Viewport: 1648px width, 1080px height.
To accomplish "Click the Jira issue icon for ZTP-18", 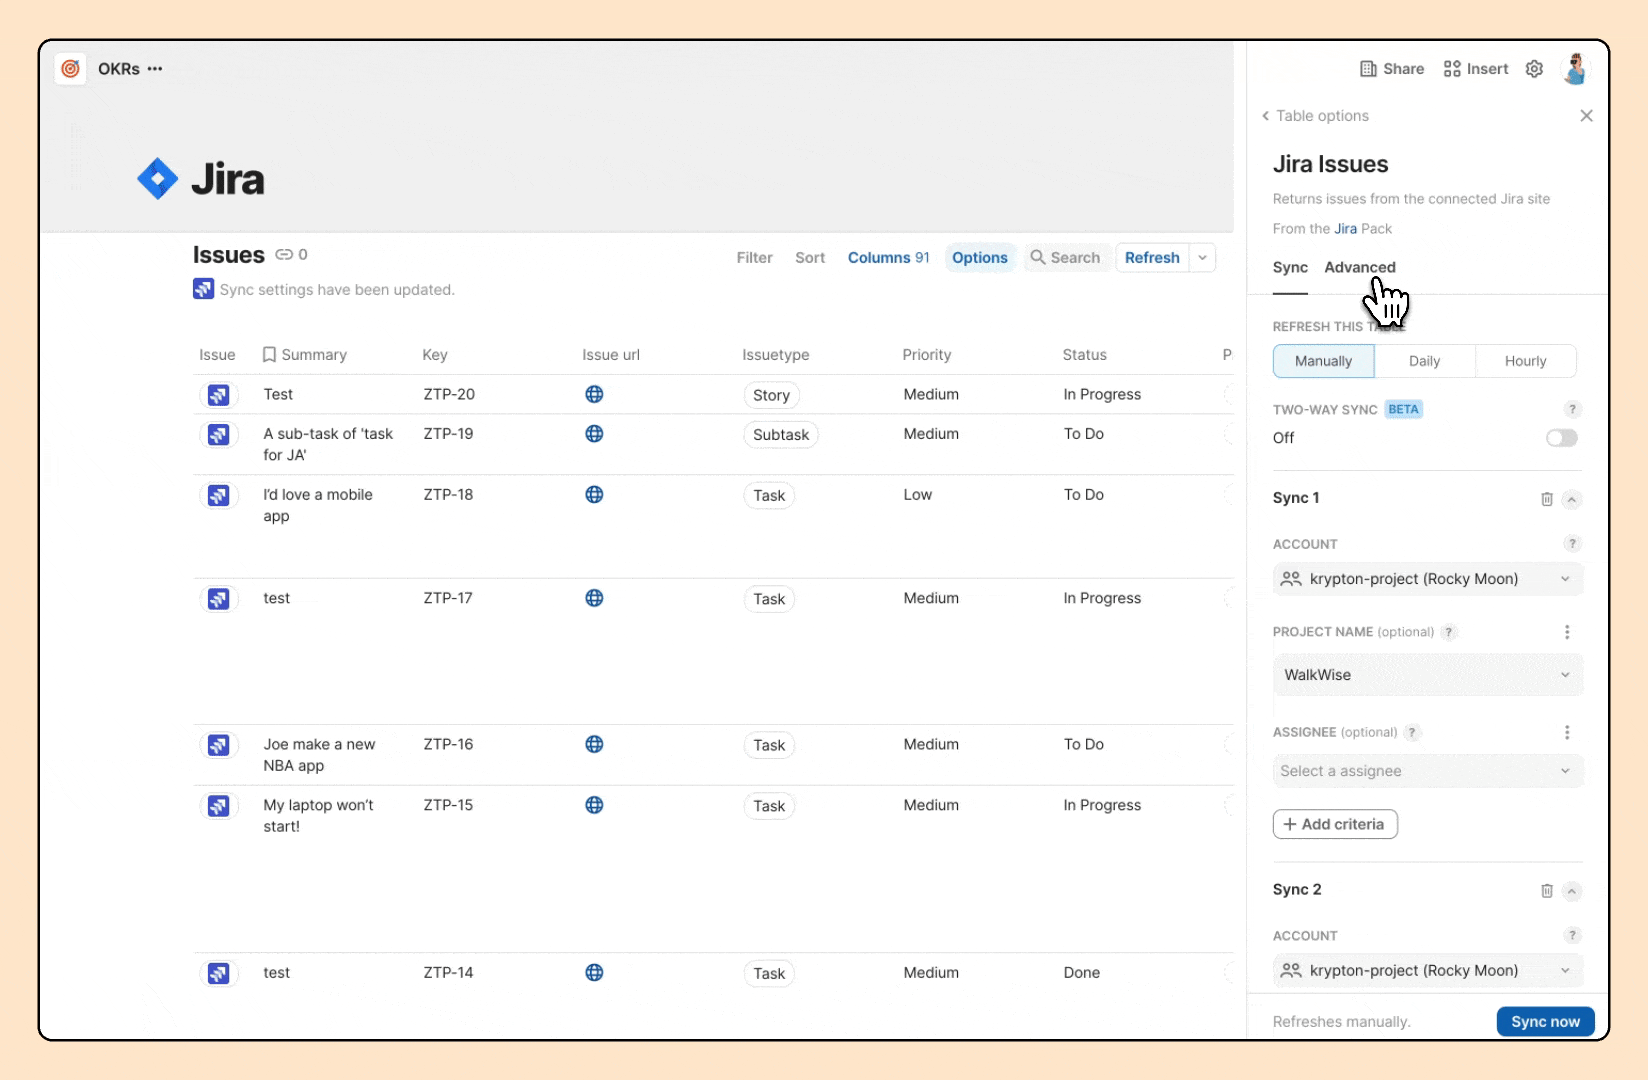I will 218,495.
